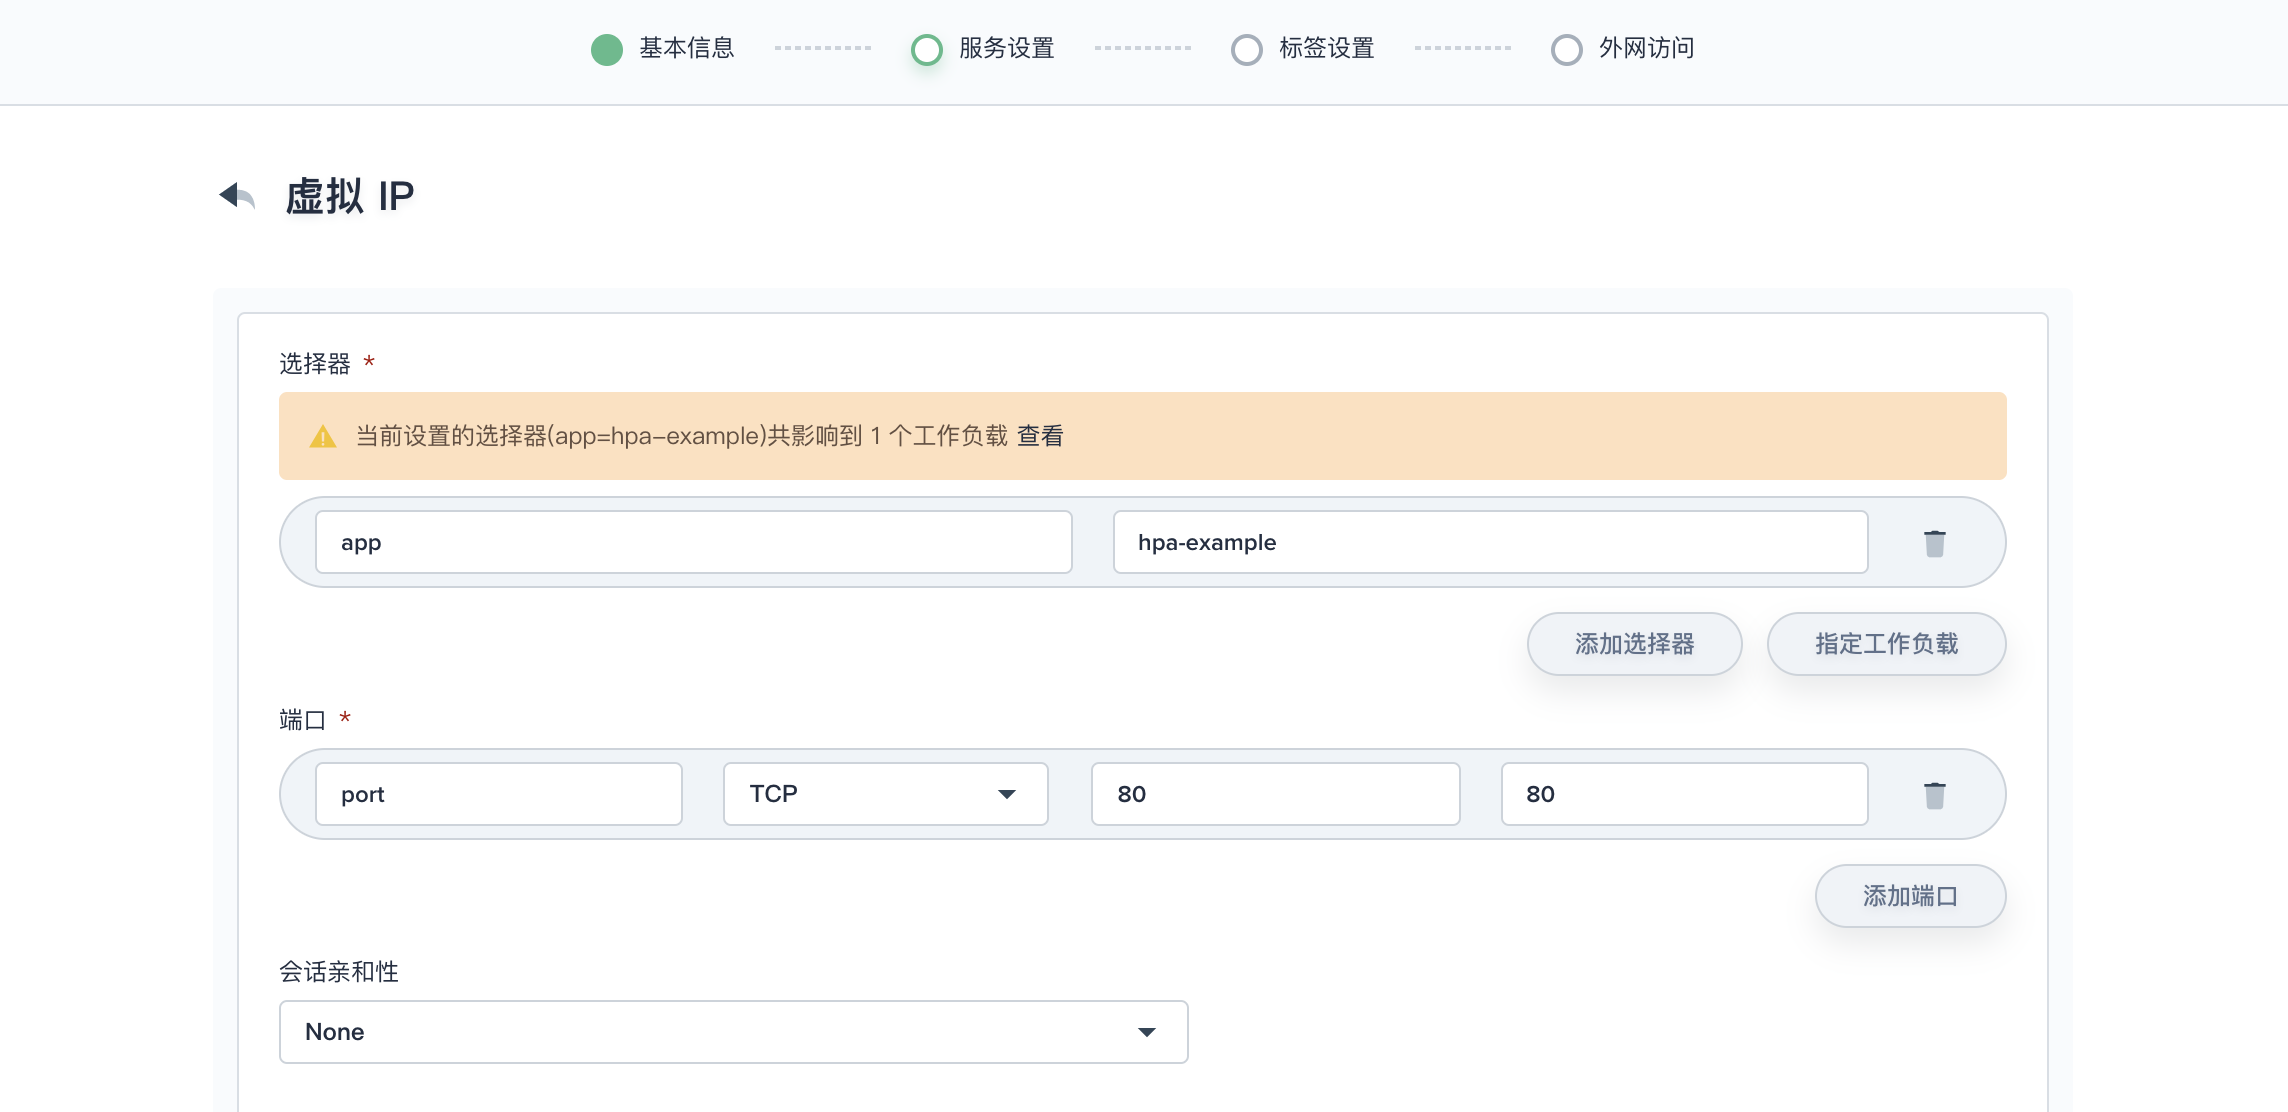Click the first port number field 80

(x=1275, y=794)
